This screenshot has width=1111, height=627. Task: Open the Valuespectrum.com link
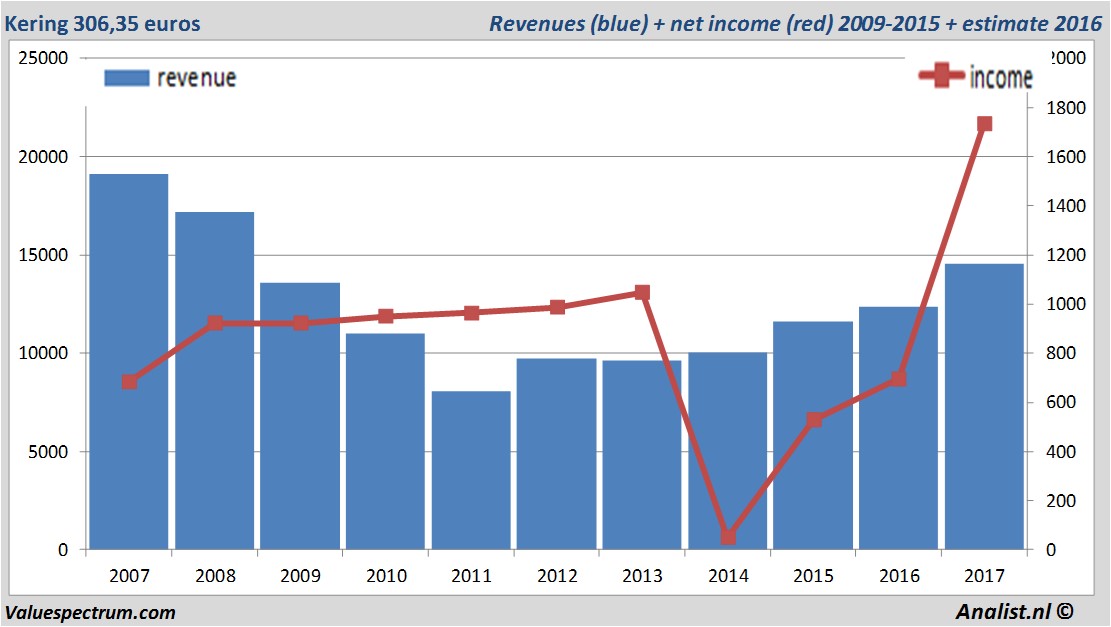pyautogui.click(x=90, y=612)
